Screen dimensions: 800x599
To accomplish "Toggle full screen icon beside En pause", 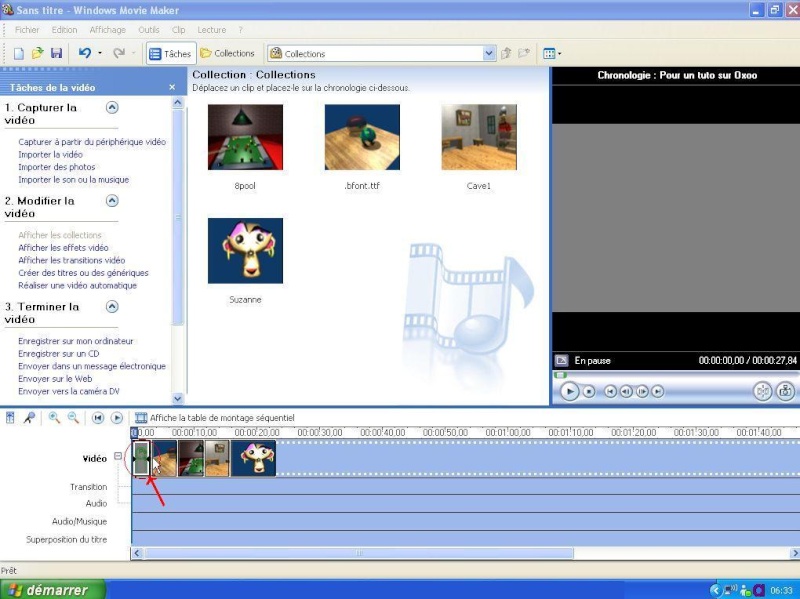I will 561,360.
